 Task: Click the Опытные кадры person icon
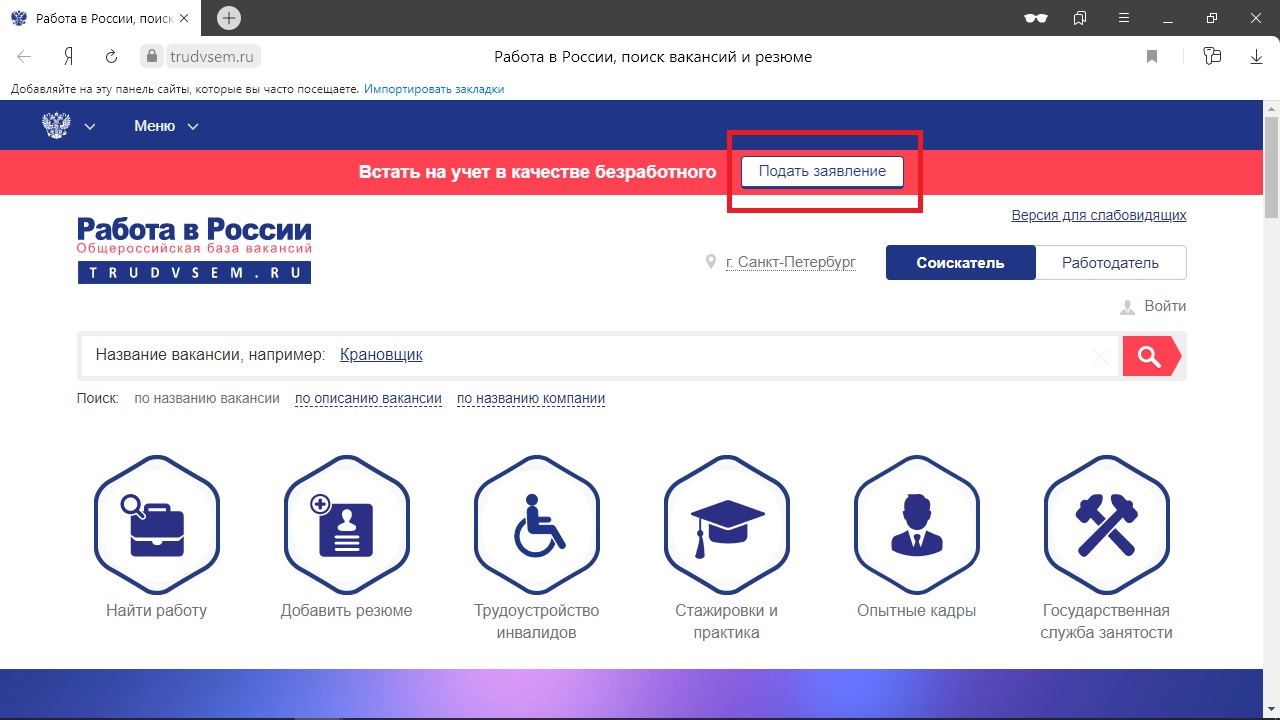[x=916, y=525]
